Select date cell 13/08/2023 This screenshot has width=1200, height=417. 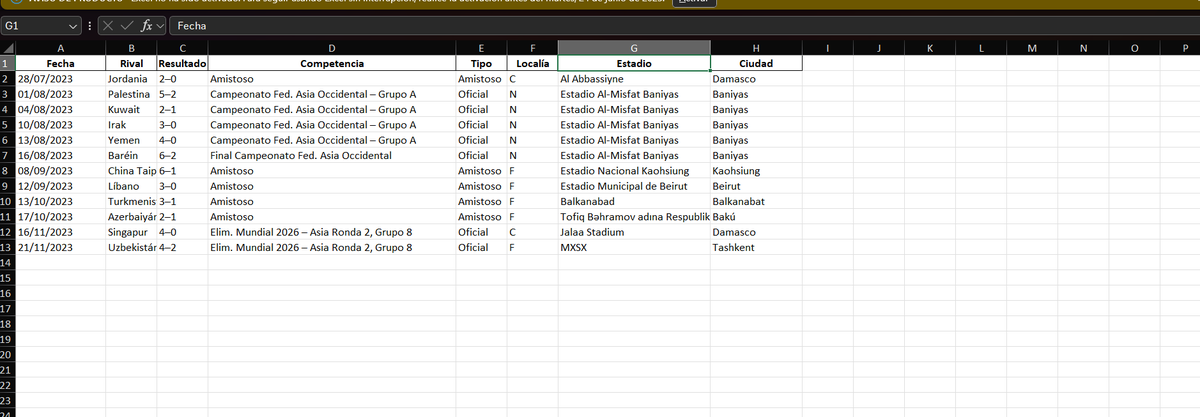[x=60, y=140]
